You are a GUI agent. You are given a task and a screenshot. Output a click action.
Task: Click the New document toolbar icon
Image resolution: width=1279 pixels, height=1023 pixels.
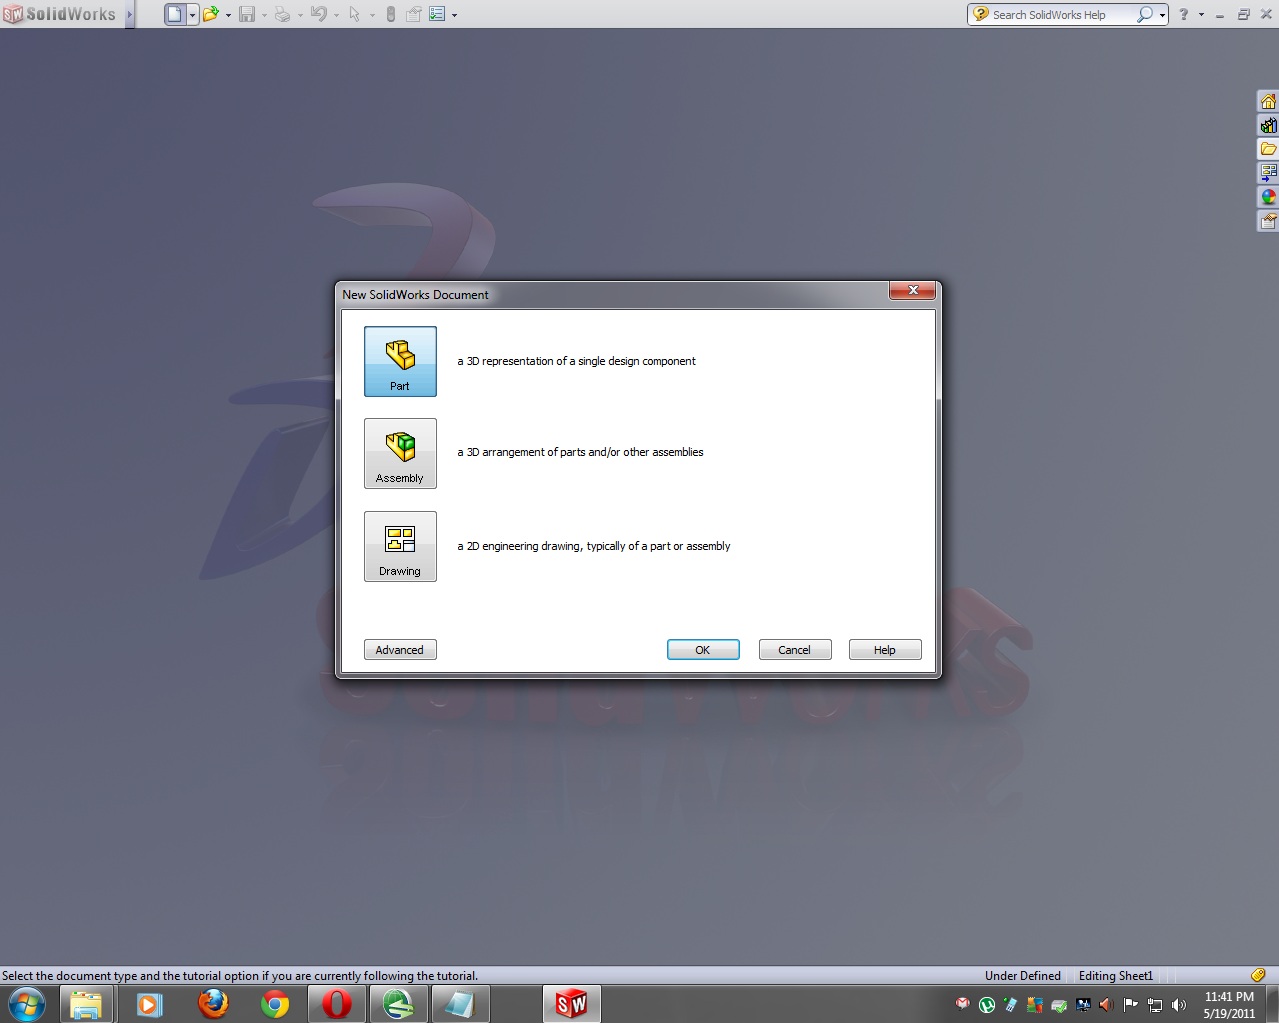[x=175, y=14]
